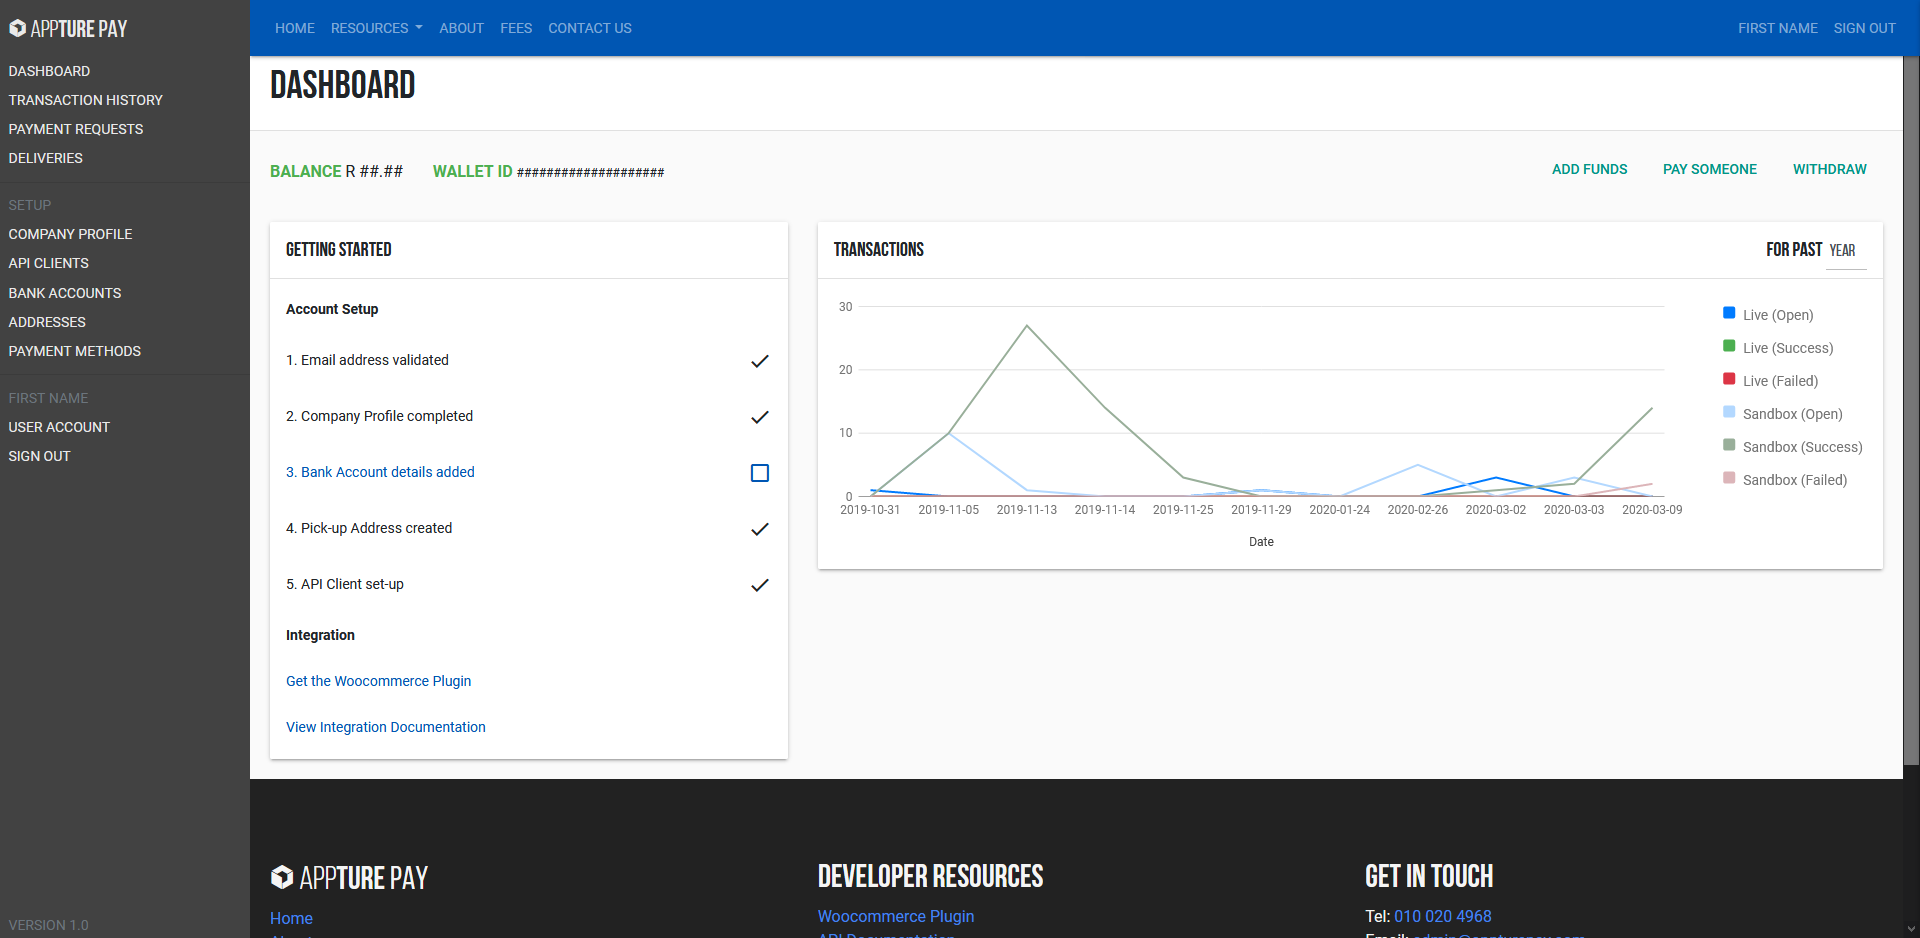Open Payment Methods in sidebar

tap(75, 351)
